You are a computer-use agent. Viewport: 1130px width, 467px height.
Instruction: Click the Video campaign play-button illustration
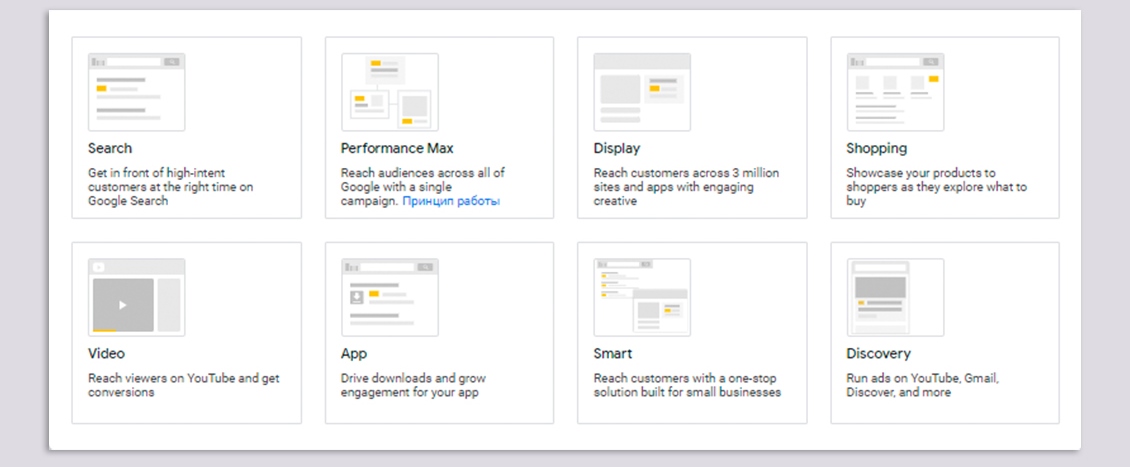click(x=123, y=304)
